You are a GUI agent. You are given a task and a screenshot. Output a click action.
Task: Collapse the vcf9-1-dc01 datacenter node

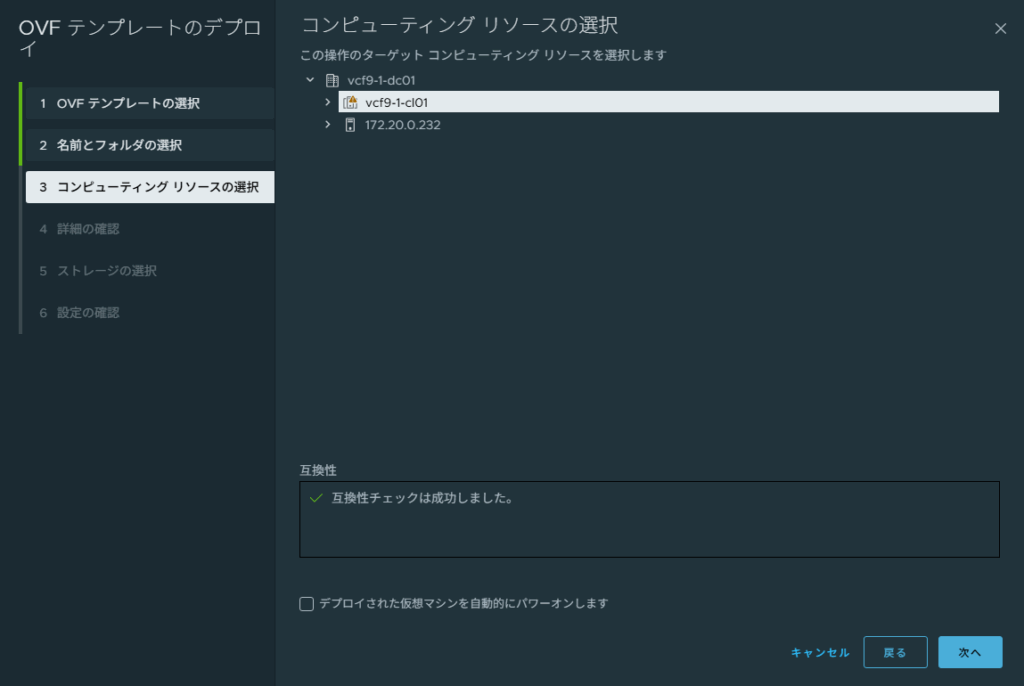tap(310, 80)
